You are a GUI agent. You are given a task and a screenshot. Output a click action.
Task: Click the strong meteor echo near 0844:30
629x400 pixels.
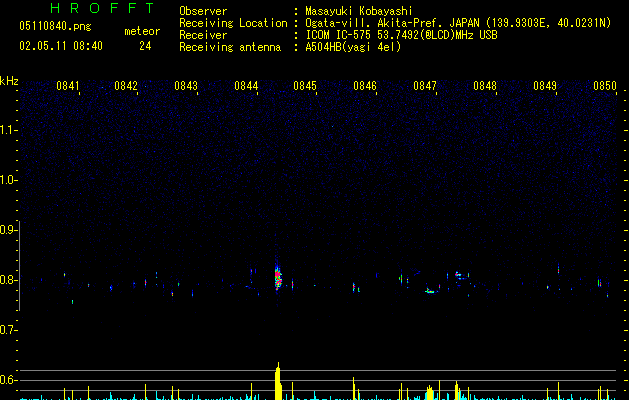[278, 276]
